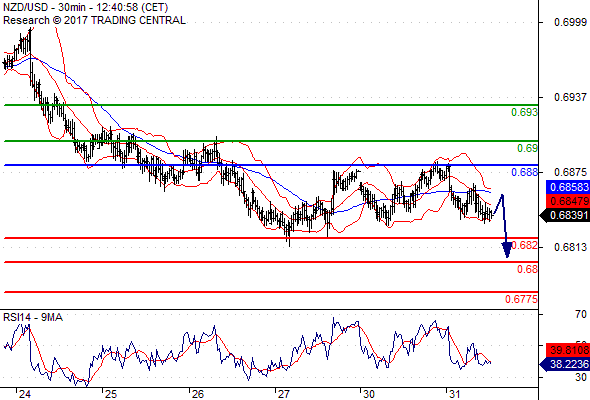Click the blue 0.688 pivot label
This screenshot has height=400, width=590.
pos(524,172)
